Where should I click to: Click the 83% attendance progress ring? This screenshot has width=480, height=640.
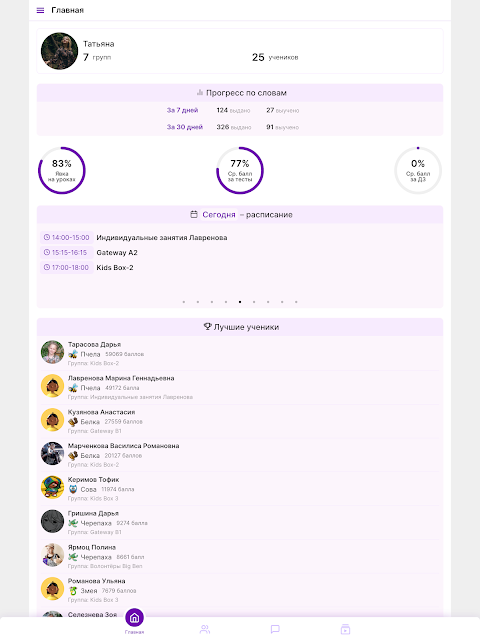[62, 170]
